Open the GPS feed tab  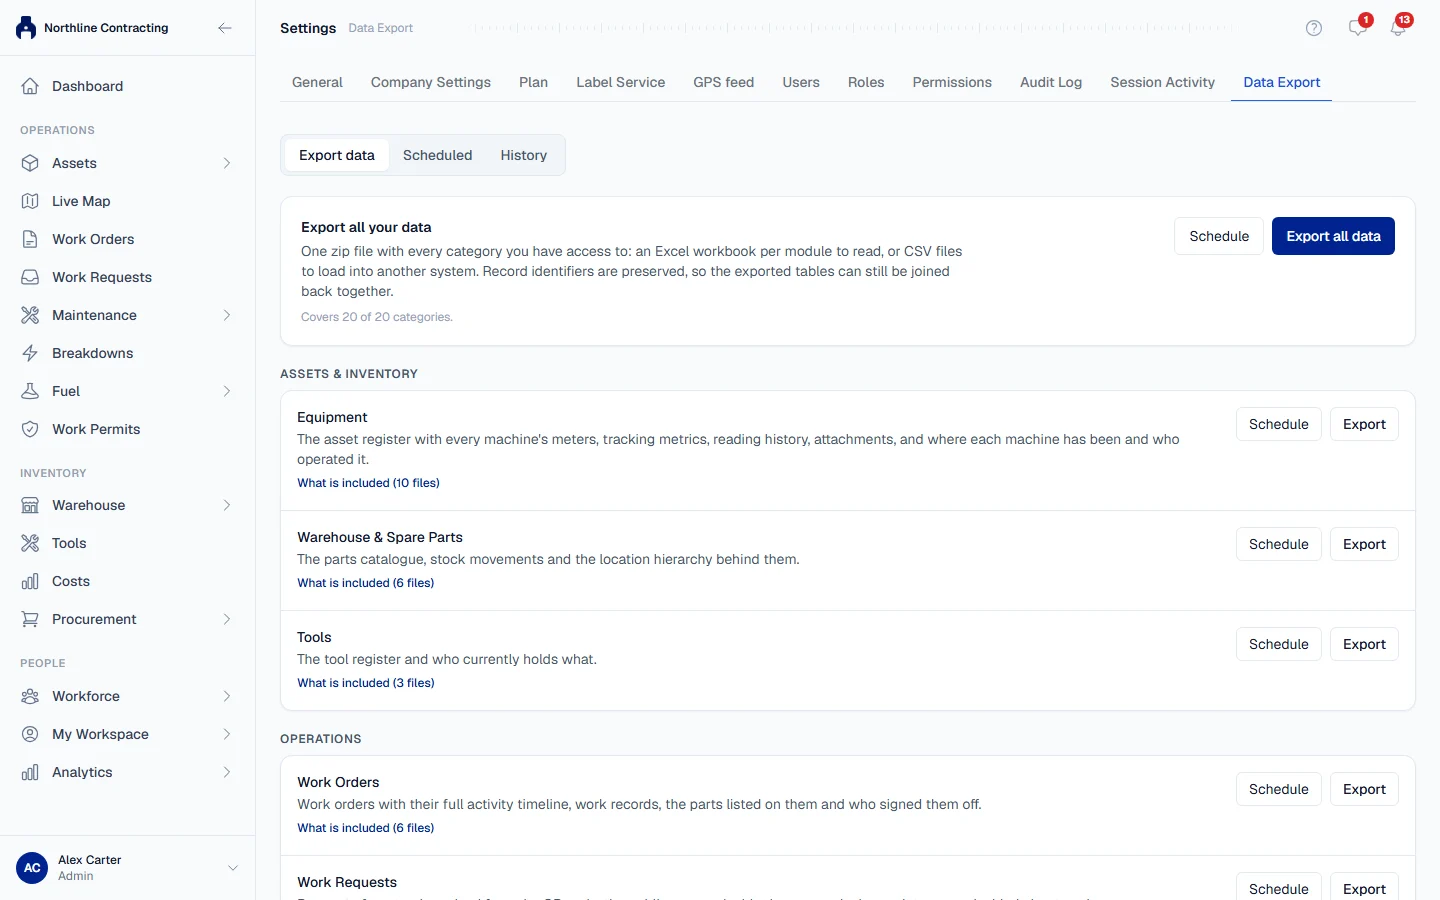coord(724,82)
